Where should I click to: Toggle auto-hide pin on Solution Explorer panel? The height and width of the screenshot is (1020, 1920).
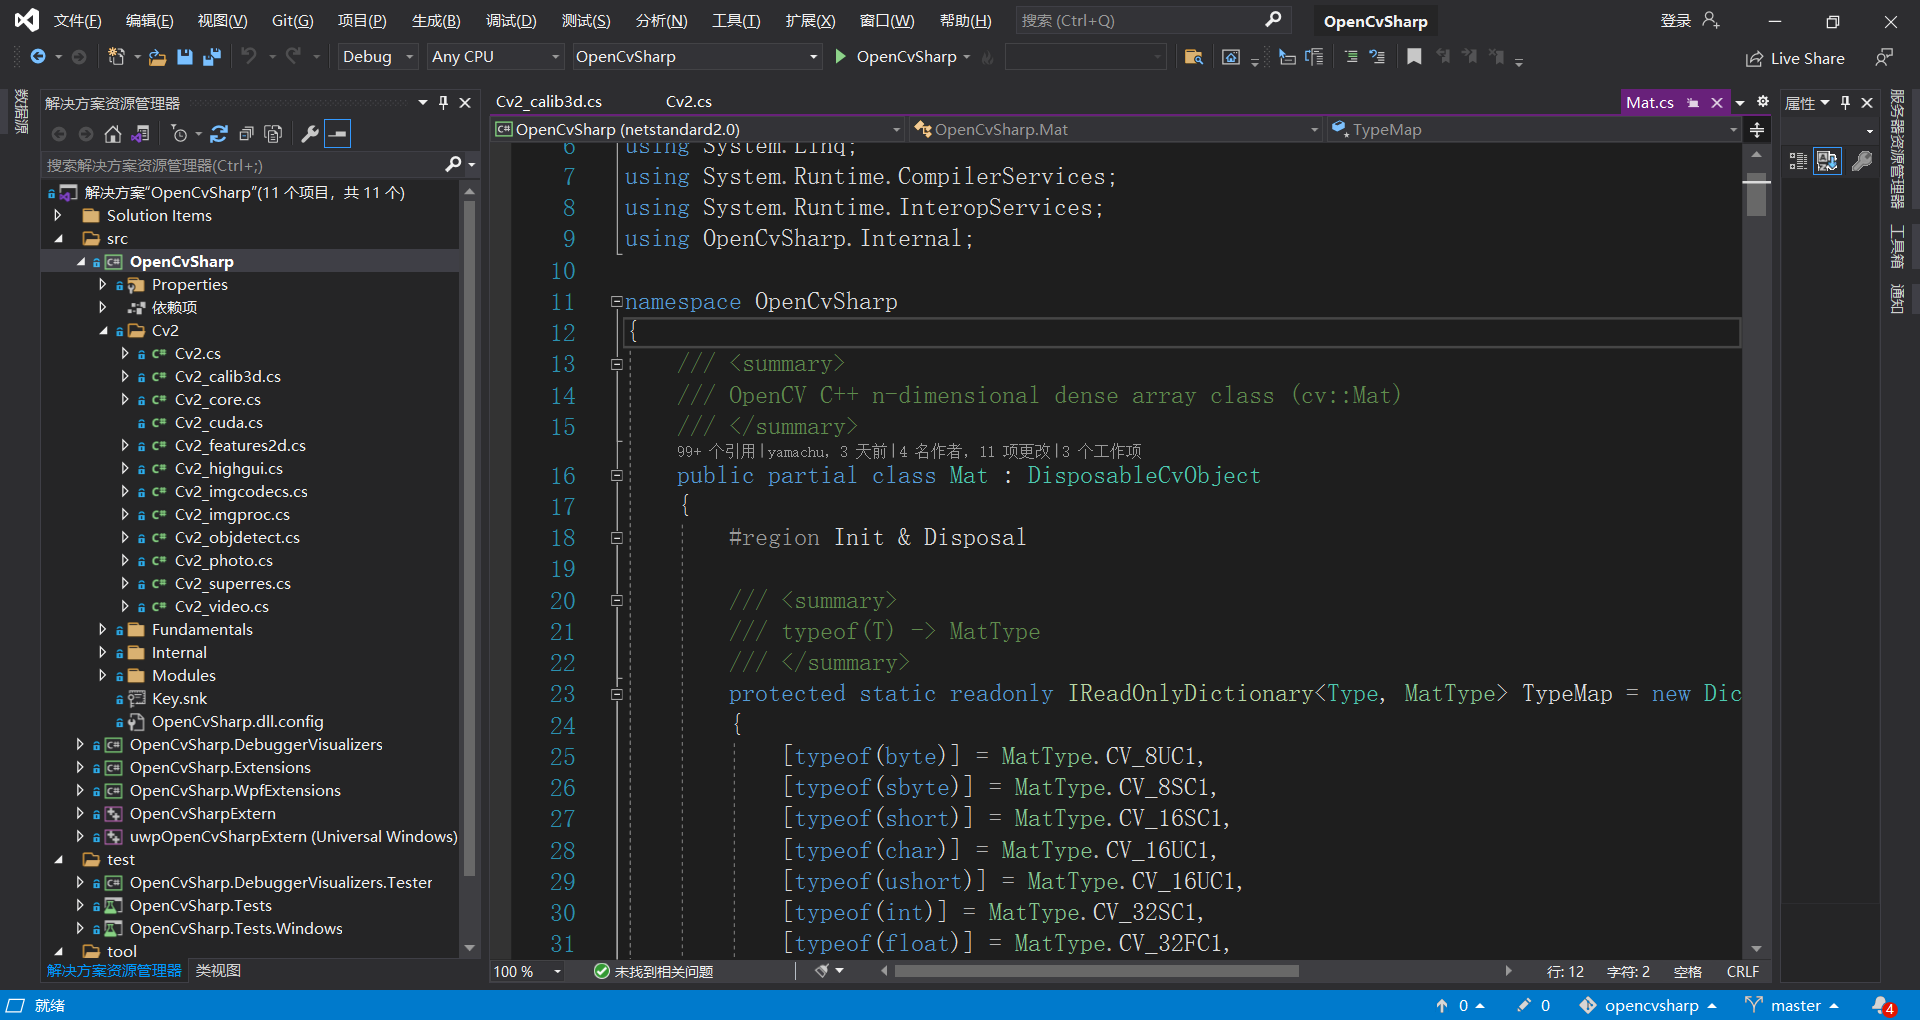[x=444, y=103]
